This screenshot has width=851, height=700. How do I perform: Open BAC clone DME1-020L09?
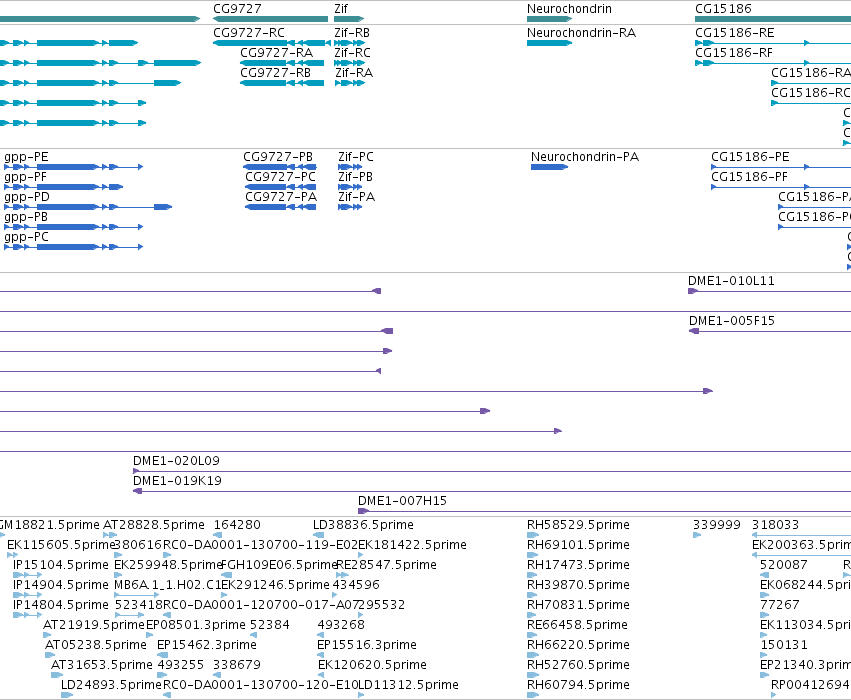(492, 472)
